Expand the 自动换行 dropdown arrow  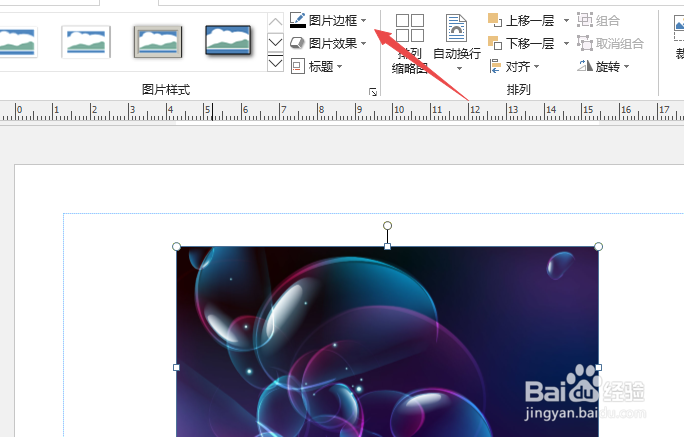coord(459,68)
